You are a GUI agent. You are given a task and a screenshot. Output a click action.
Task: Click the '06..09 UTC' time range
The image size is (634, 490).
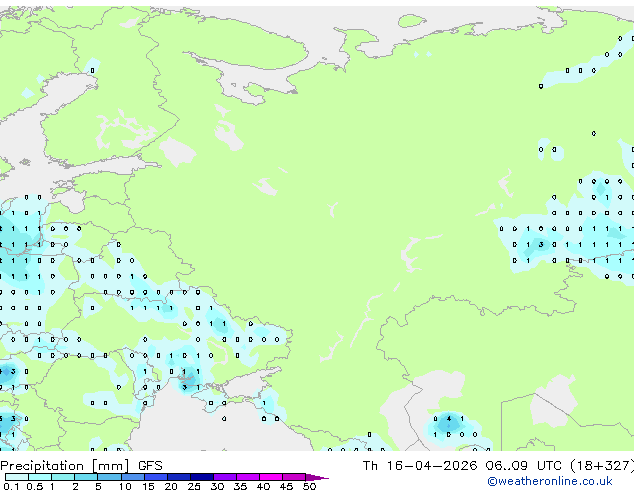524,466
